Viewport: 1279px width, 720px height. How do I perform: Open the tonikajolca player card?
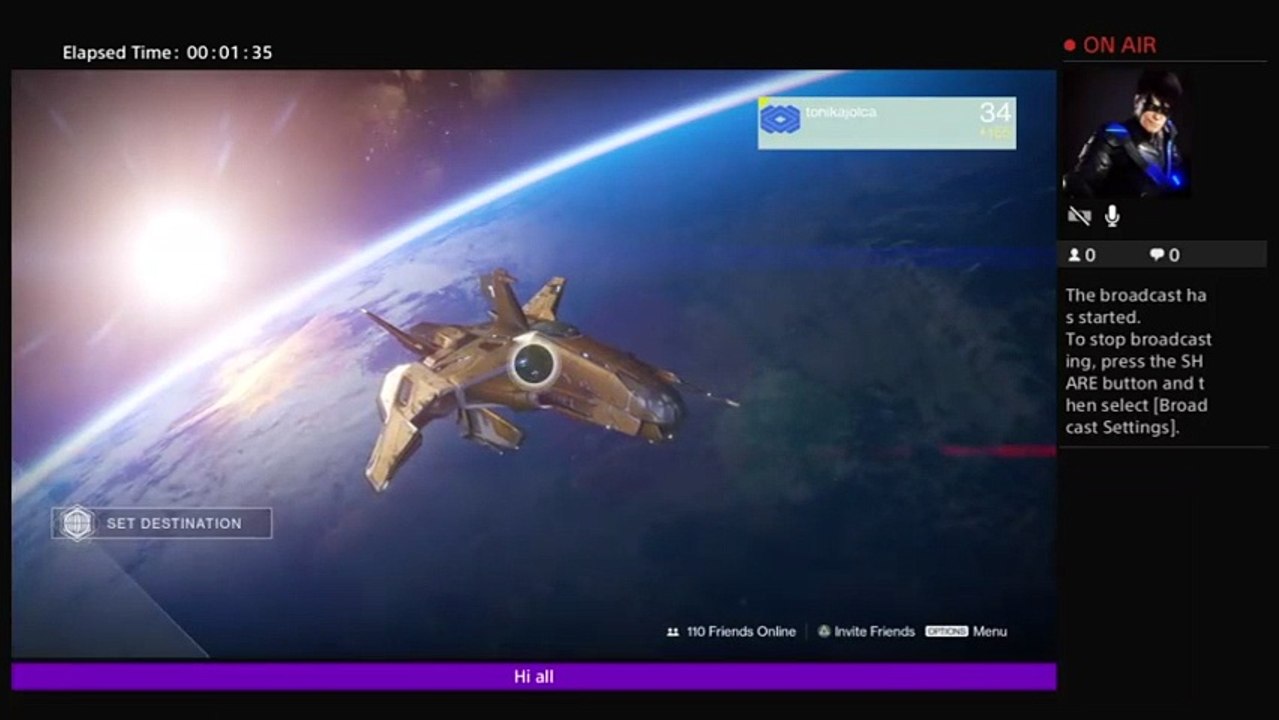[x=887, y=123]
